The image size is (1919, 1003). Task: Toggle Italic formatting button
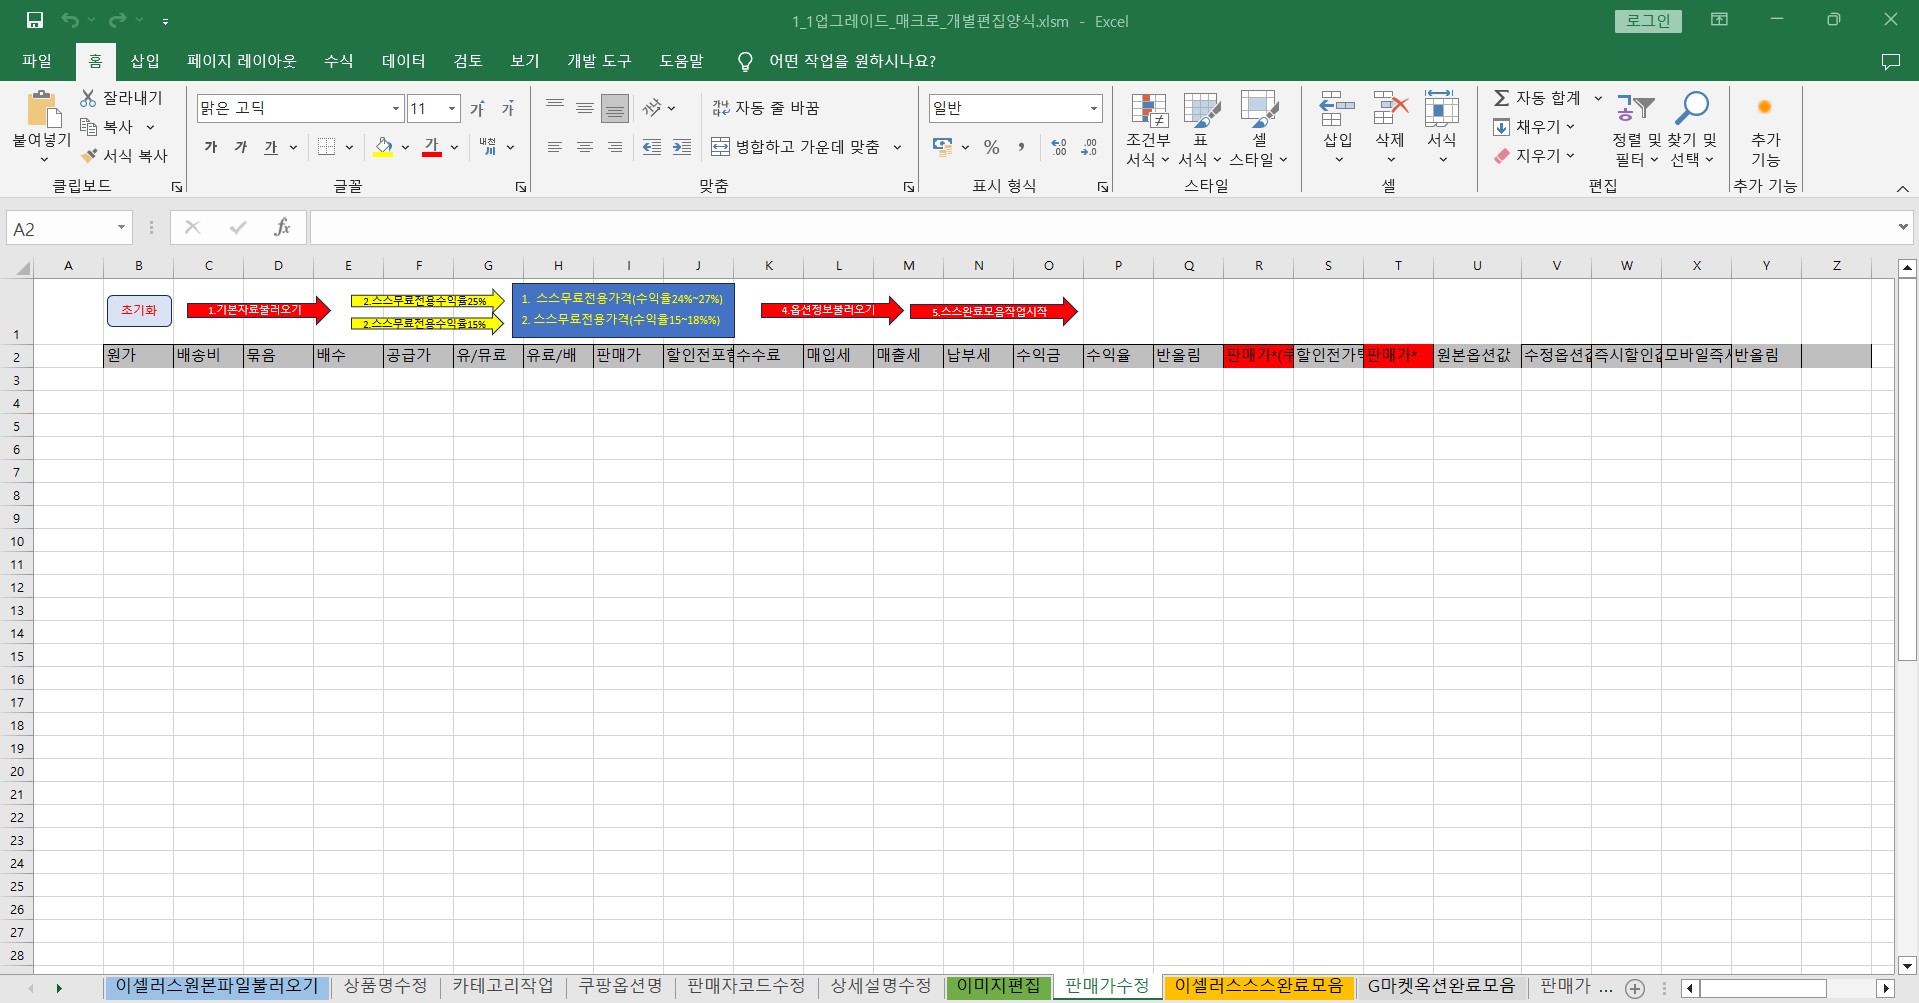tap(241, 147)
